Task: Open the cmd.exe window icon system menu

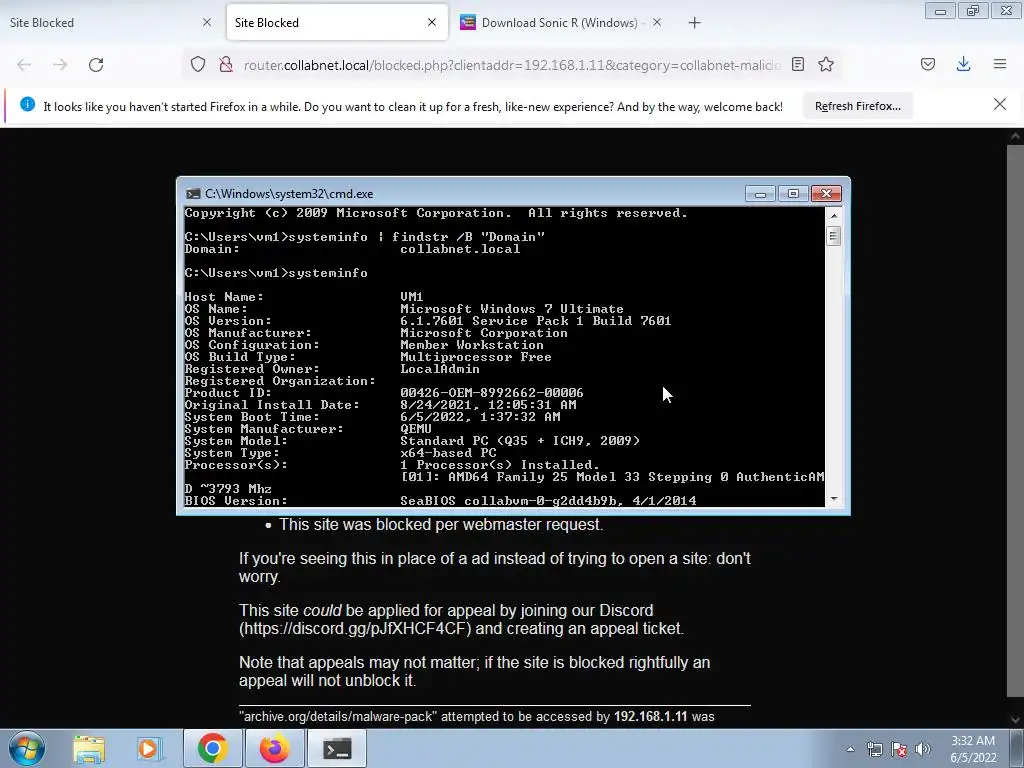Action: click(x=193, y=194)
